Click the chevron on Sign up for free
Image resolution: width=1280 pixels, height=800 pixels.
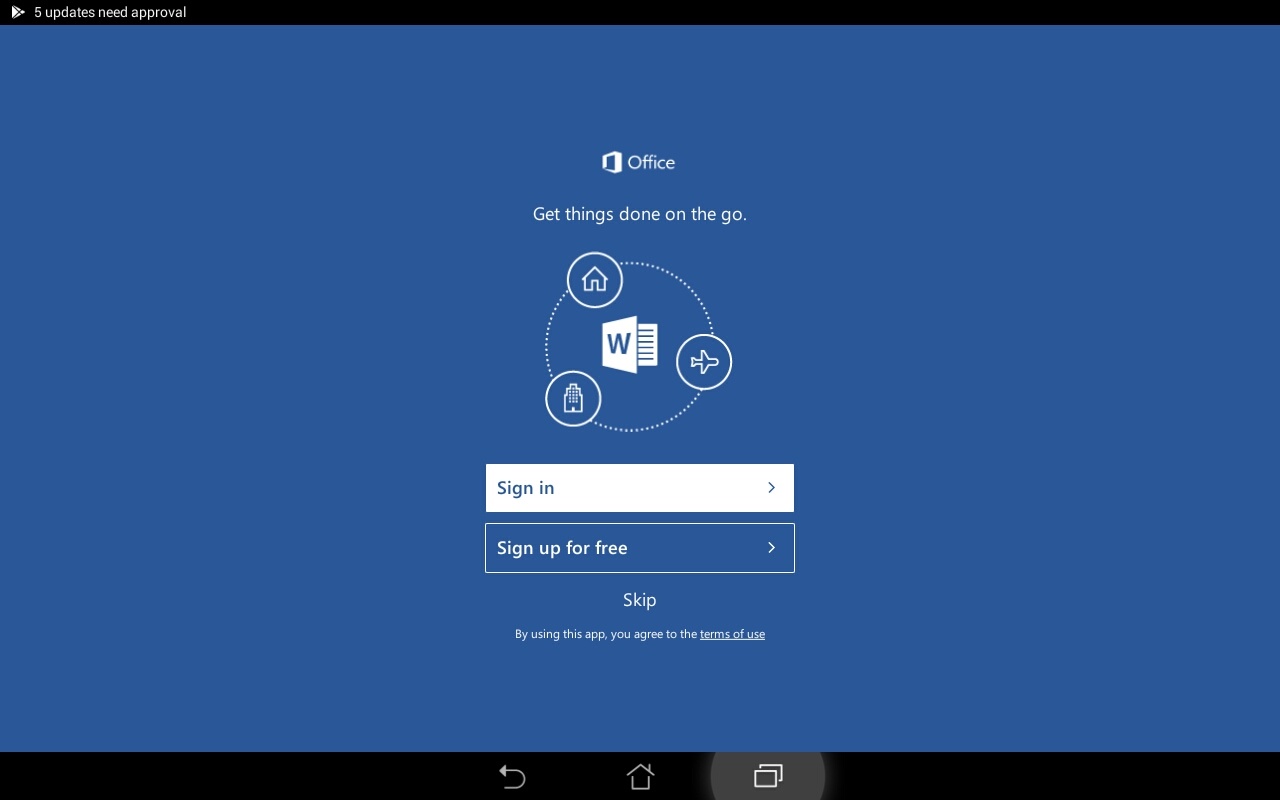tap(771, 548)
